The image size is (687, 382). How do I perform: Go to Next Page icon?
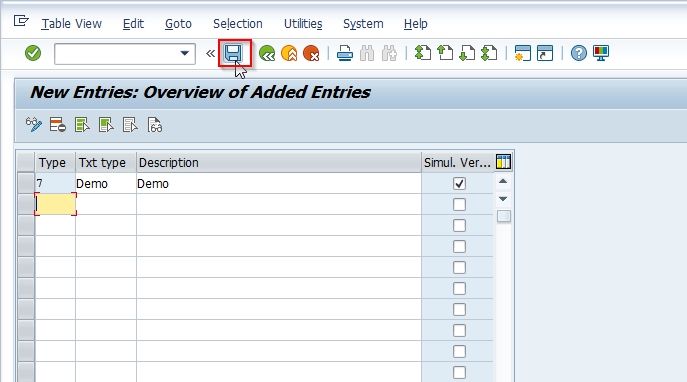(x=467, y=53)
